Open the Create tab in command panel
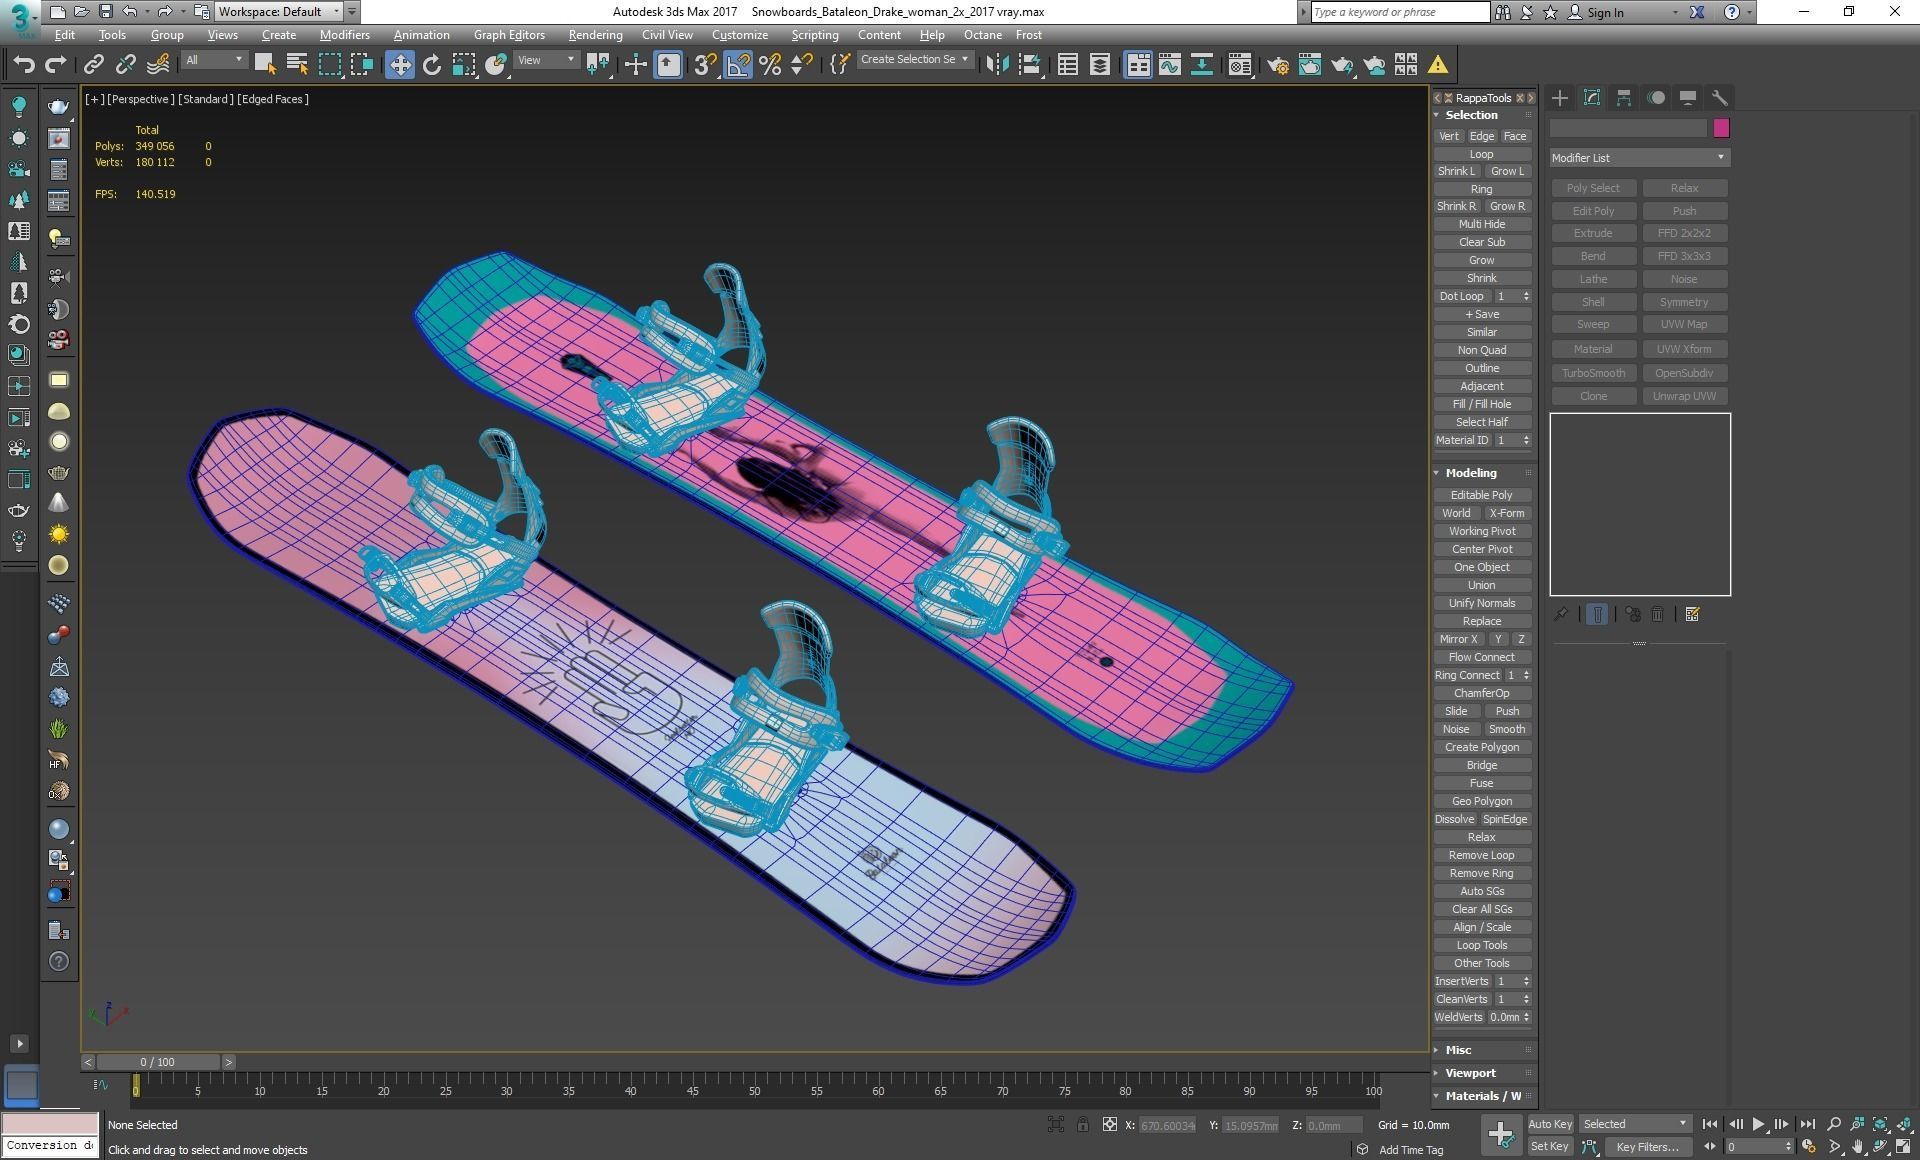The height and width of the screenshot is (1160, 1920). (1560, 98)
